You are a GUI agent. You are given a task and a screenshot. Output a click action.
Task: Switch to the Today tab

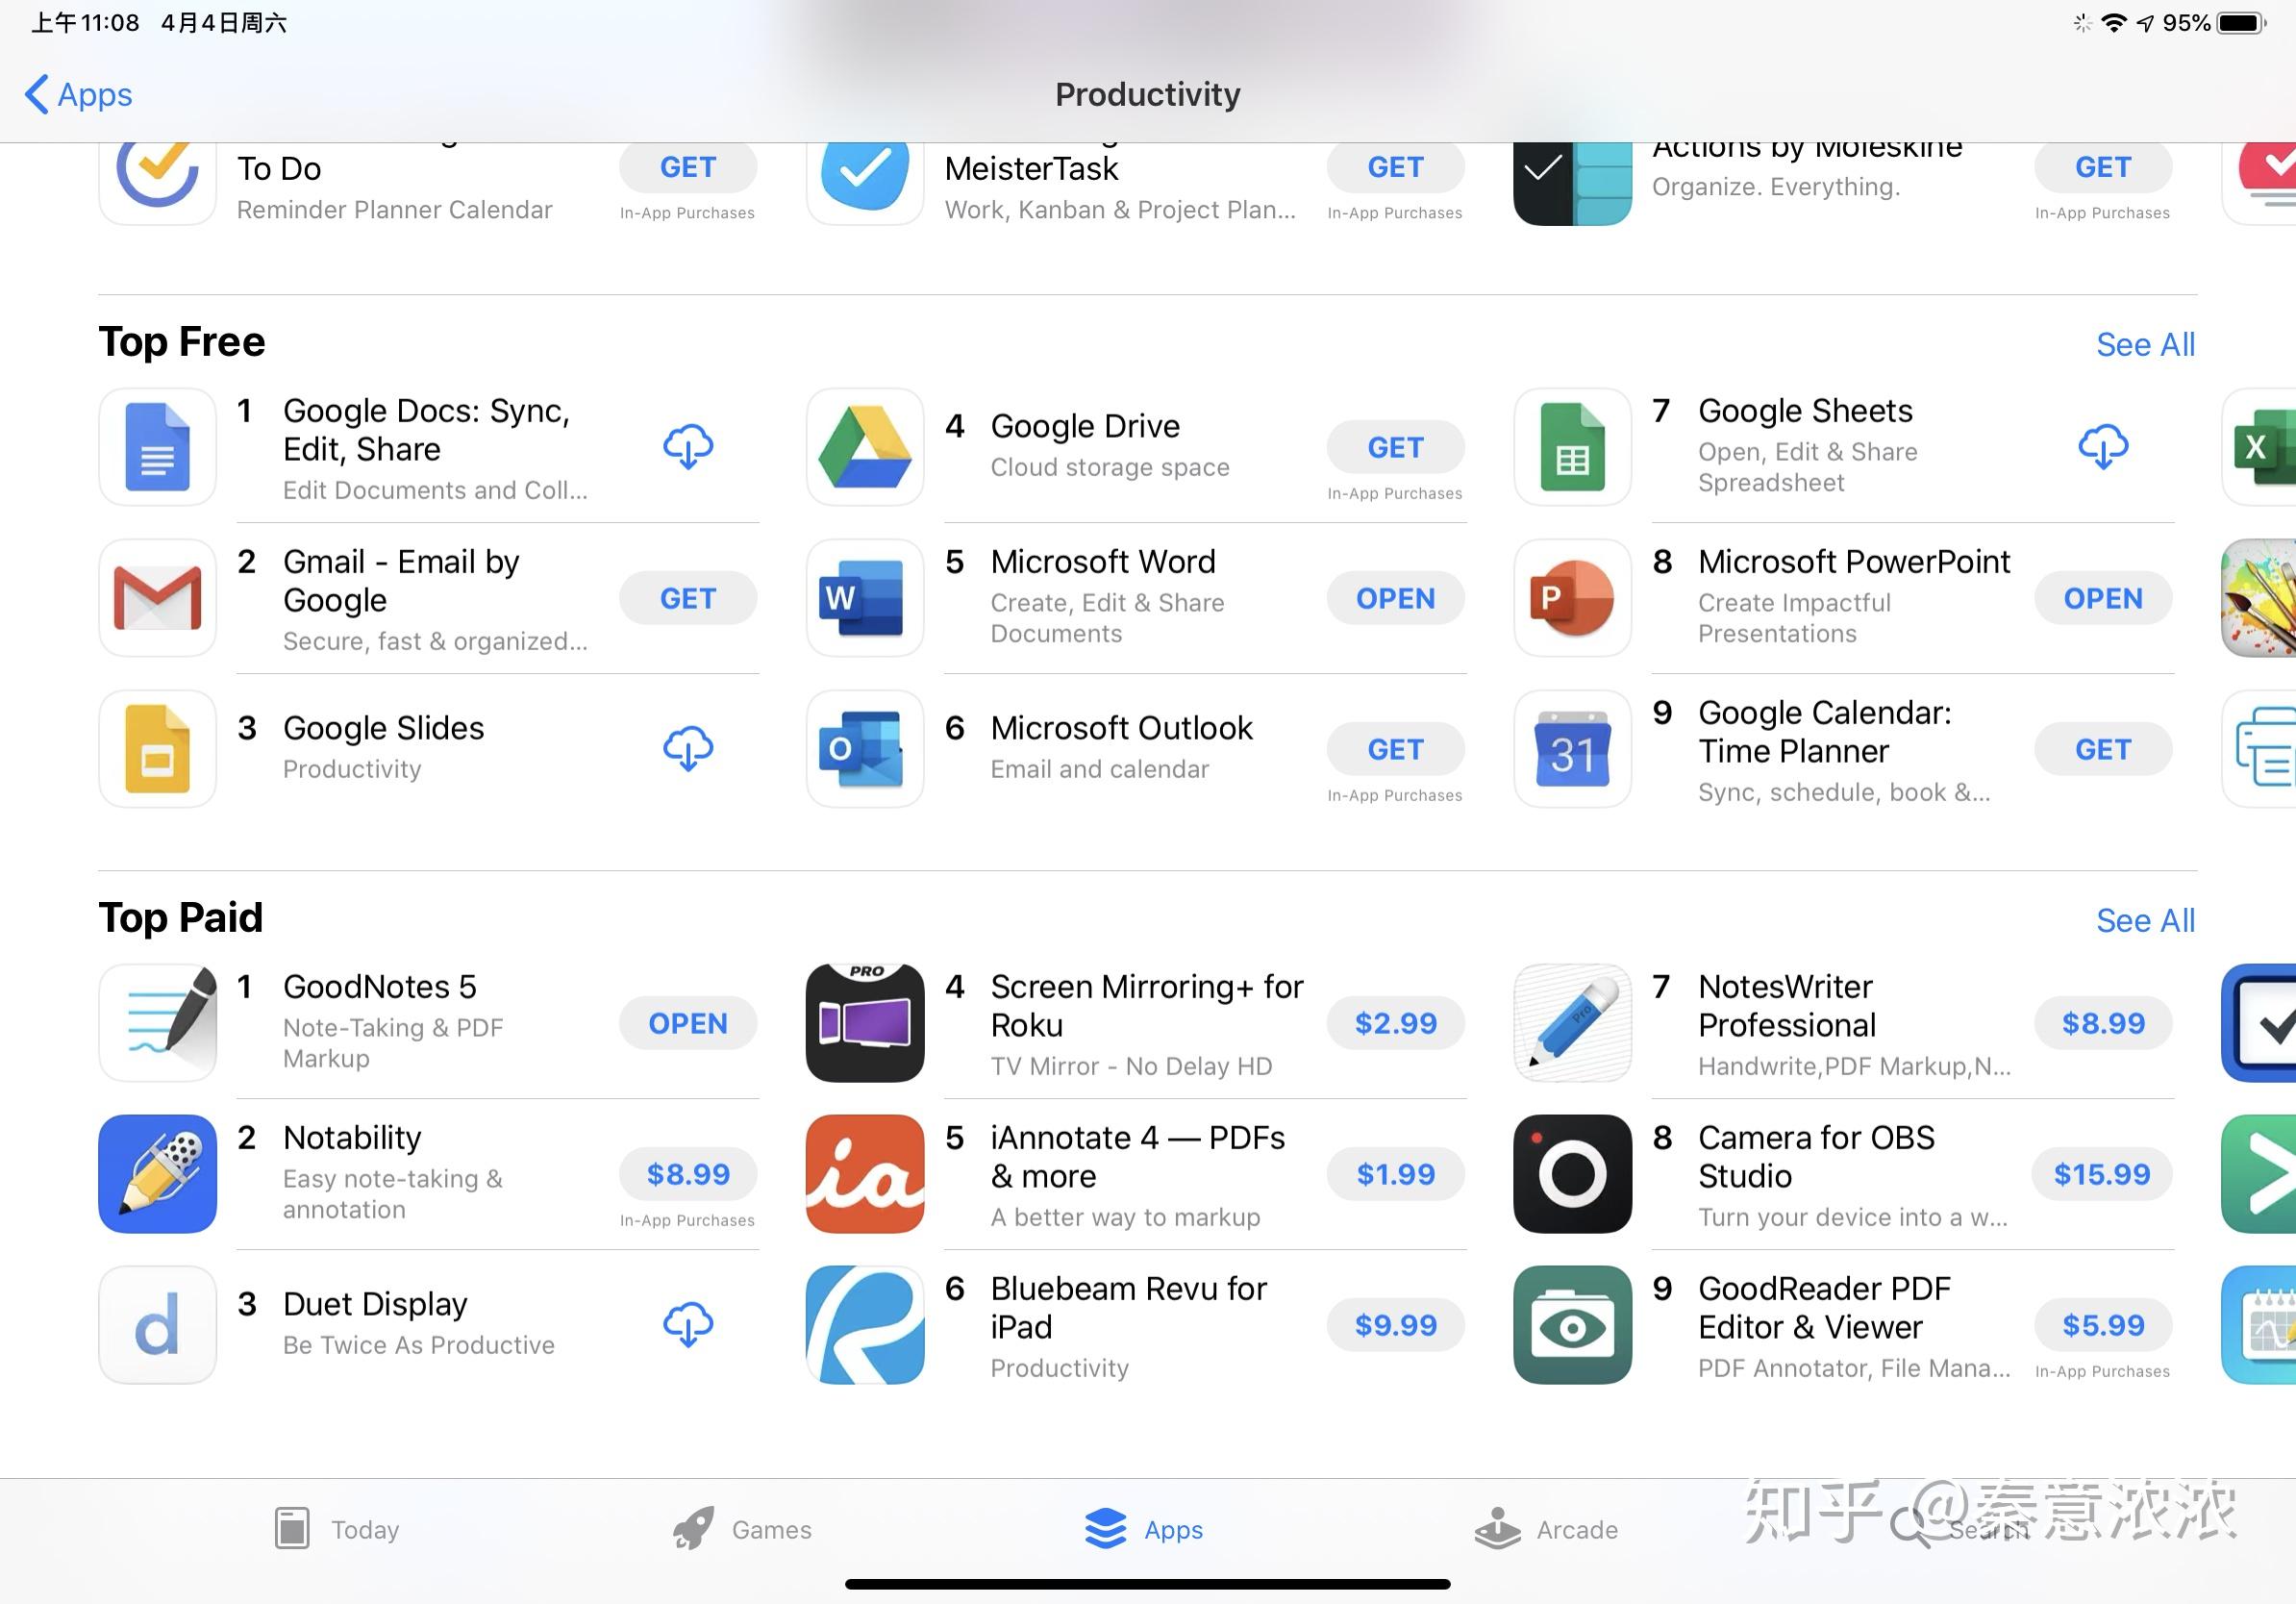pos(337,1529)
